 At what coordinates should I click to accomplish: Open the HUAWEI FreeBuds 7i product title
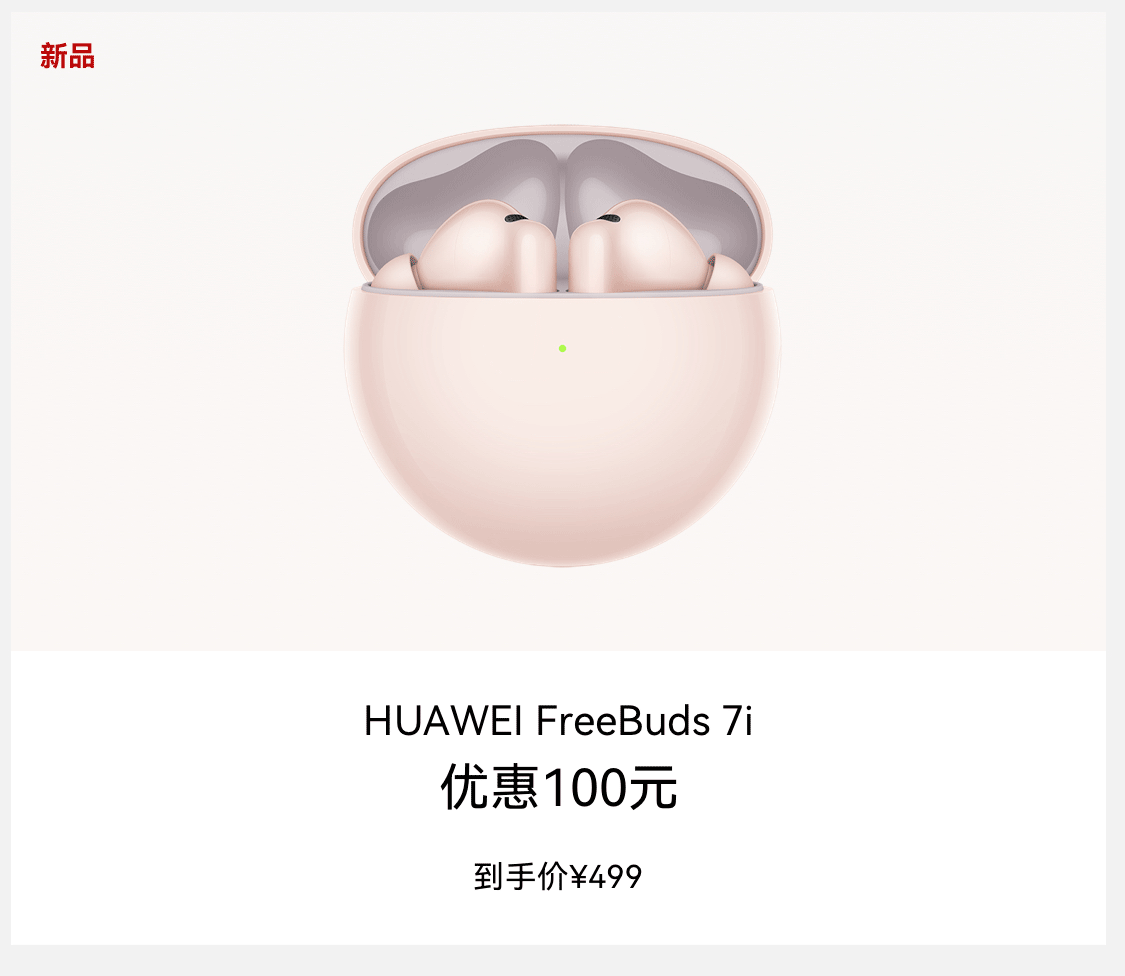(558, 721)
